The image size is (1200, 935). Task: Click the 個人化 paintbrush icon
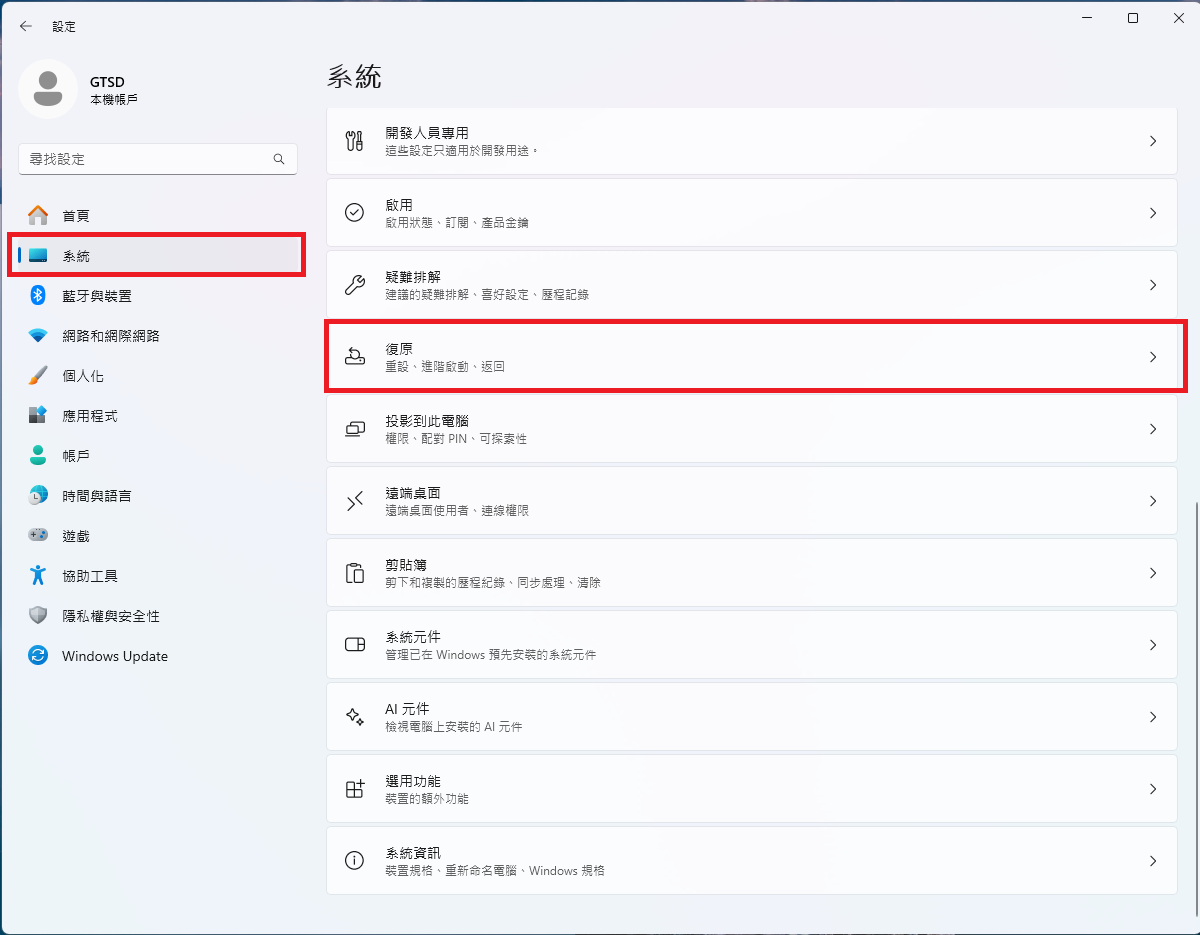pos(38,376)
